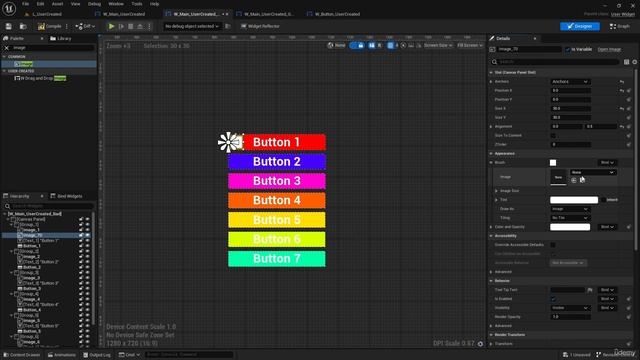Click the hierarchy search field
The width and height of the screenshot is (640, 360).
point(49,206)
